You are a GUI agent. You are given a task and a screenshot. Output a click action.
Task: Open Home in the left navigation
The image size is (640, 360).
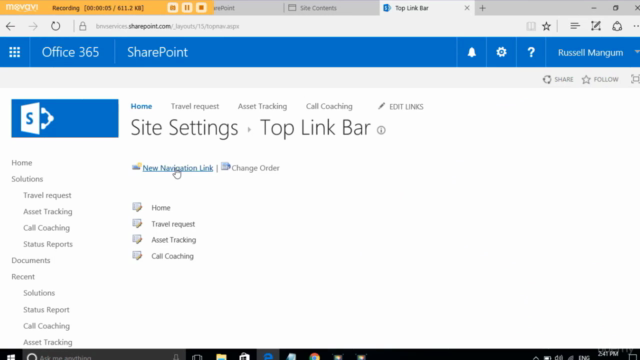[22, 162]
